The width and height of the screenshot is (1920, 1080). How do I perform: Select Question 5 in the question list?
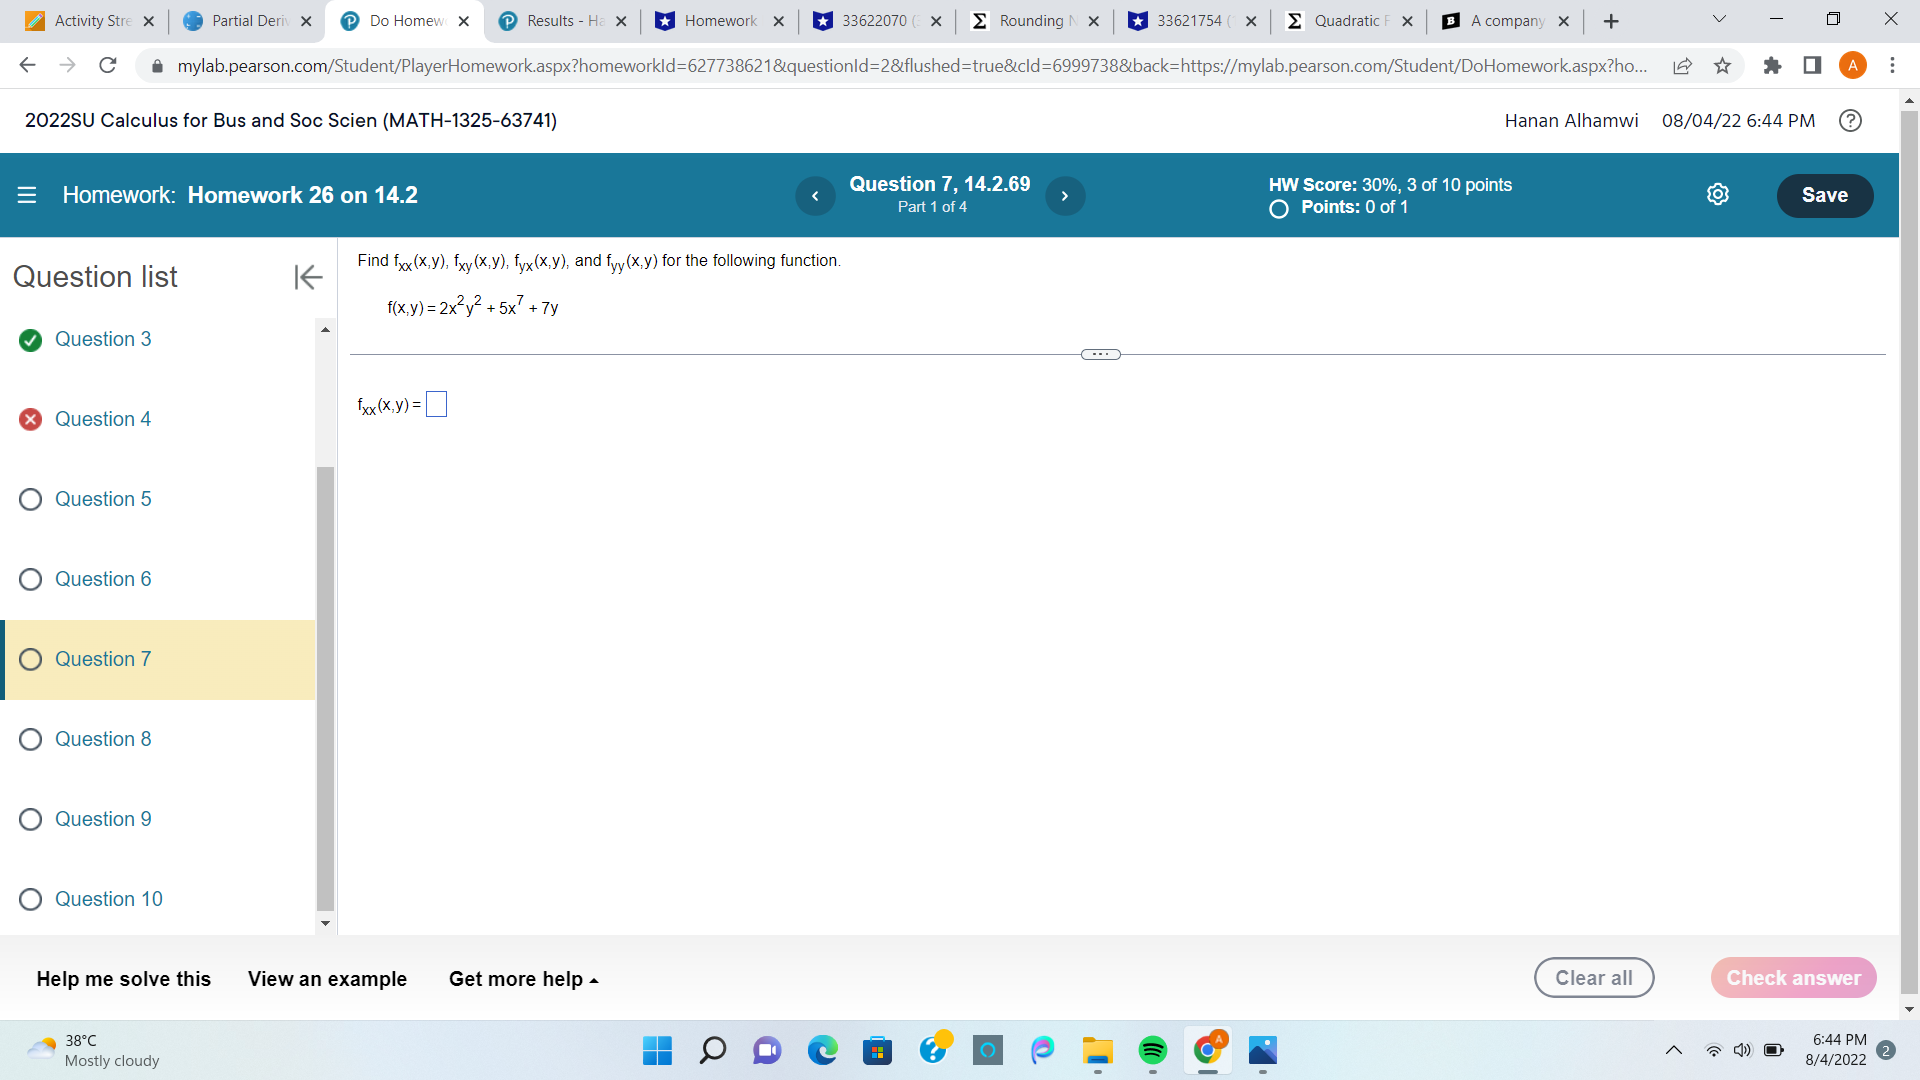103,499
